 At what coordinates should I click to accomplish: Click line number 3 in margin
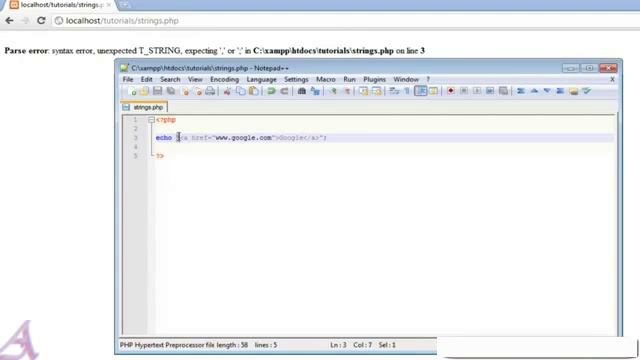click(x=135, y=138)
